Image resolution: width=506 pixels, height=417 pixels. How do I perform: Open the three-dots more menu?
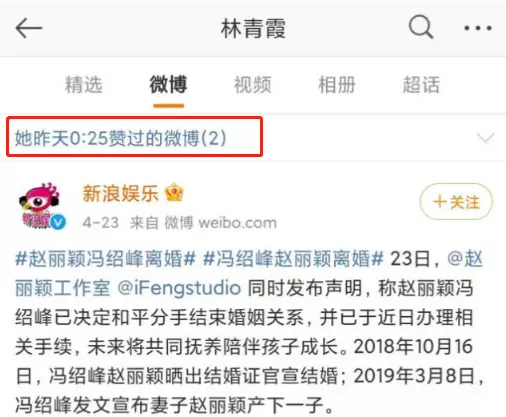(x=478, y=28)
